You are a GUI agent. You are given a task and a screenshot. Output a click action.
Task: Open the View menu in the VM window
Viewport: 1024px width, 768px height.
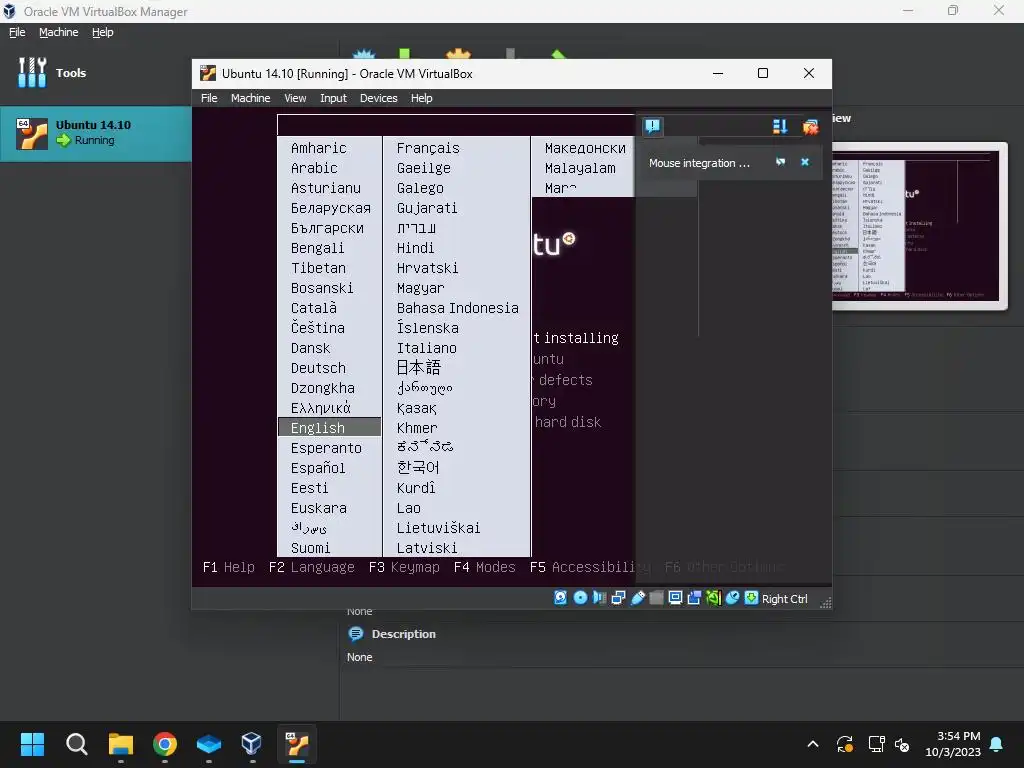(295, 98)
